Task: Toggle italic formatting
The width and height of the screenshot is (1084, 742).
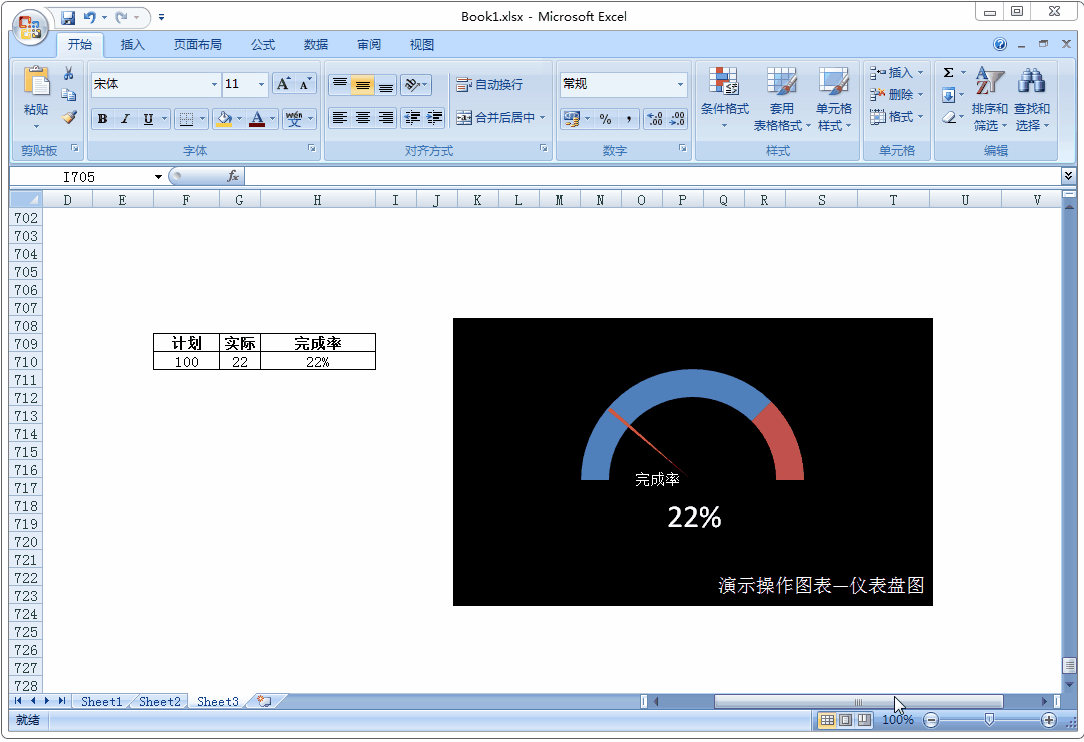Action: coord(125,119)
